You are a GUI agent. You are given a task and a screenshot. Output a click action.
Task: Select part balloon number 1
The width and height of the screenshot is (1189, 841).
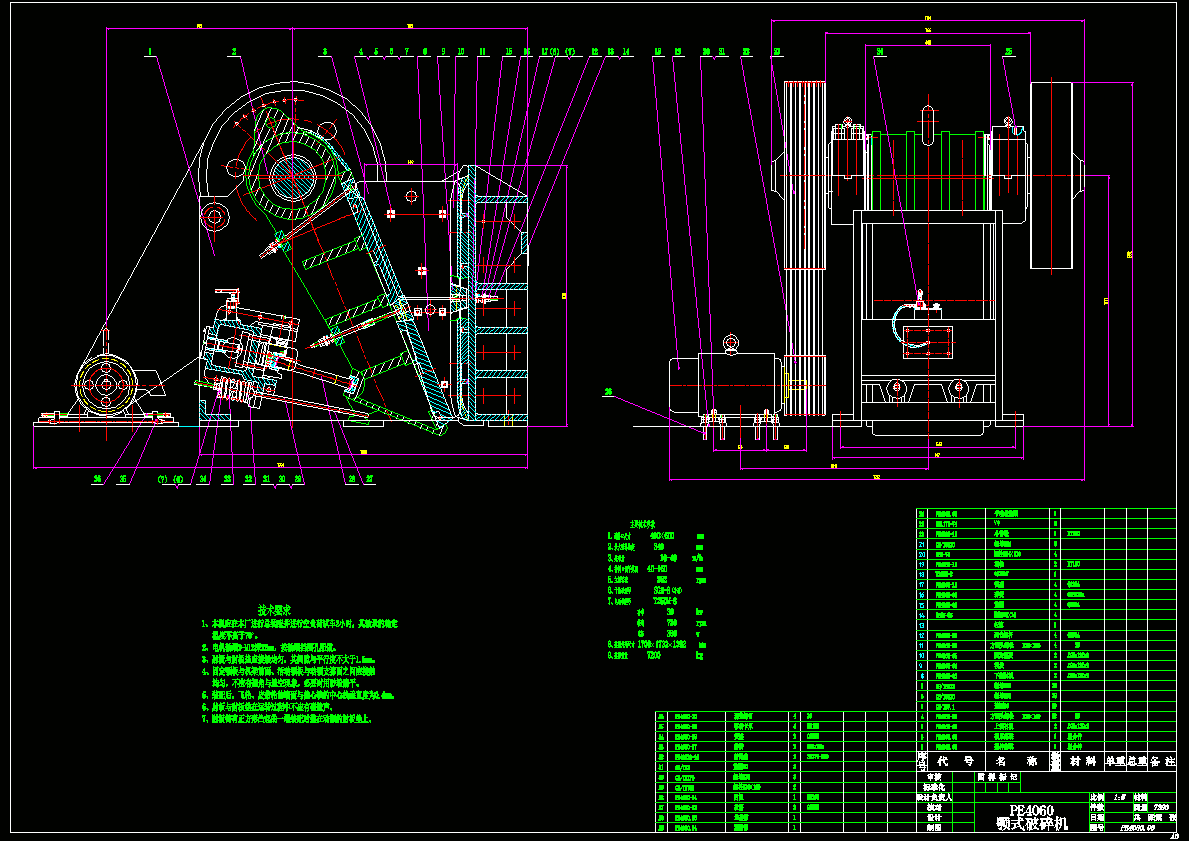pyautogui.click(x=150, y=52)
